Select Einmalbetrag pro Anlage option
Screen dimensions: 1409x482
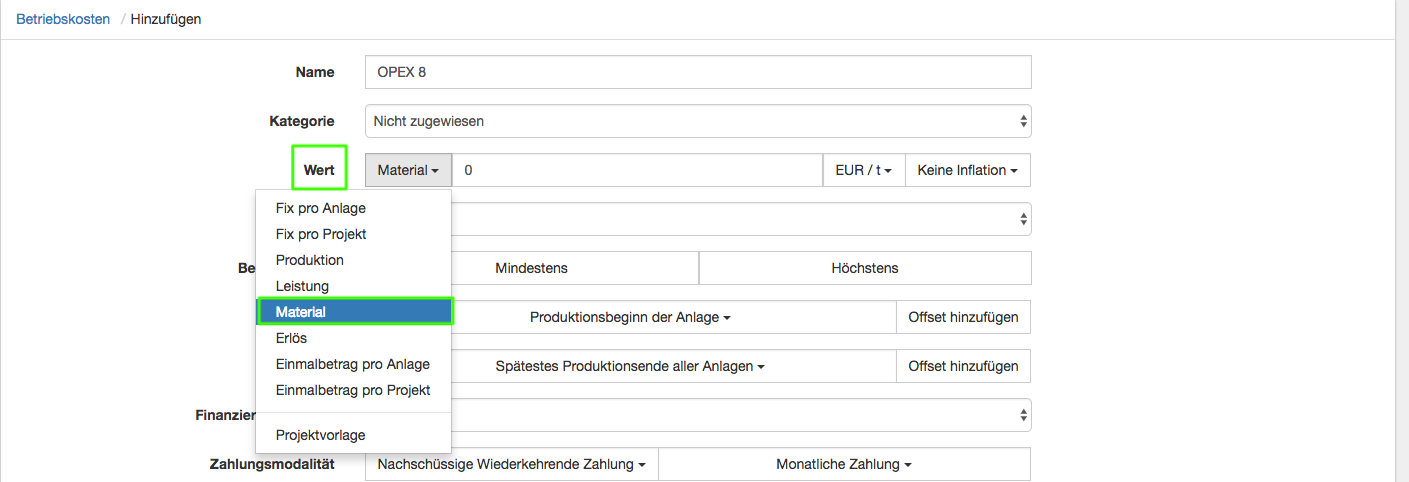[353, 364]
